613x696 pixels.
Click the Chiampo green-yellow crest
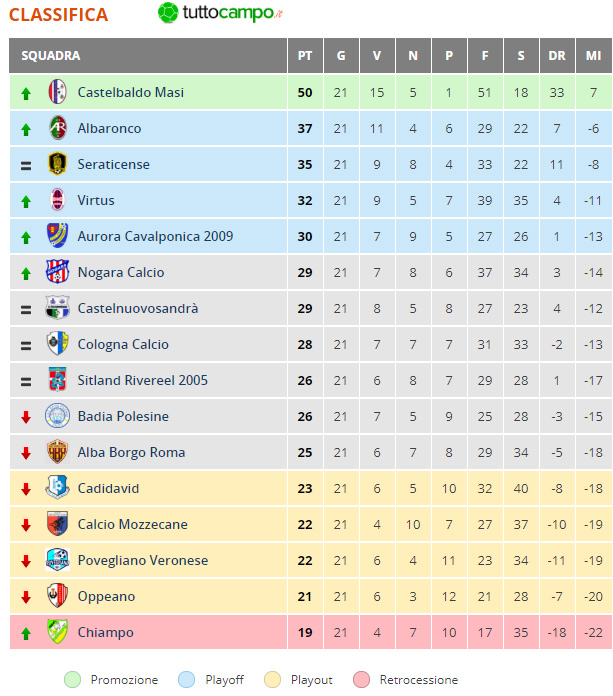click(x=57, y=631)
